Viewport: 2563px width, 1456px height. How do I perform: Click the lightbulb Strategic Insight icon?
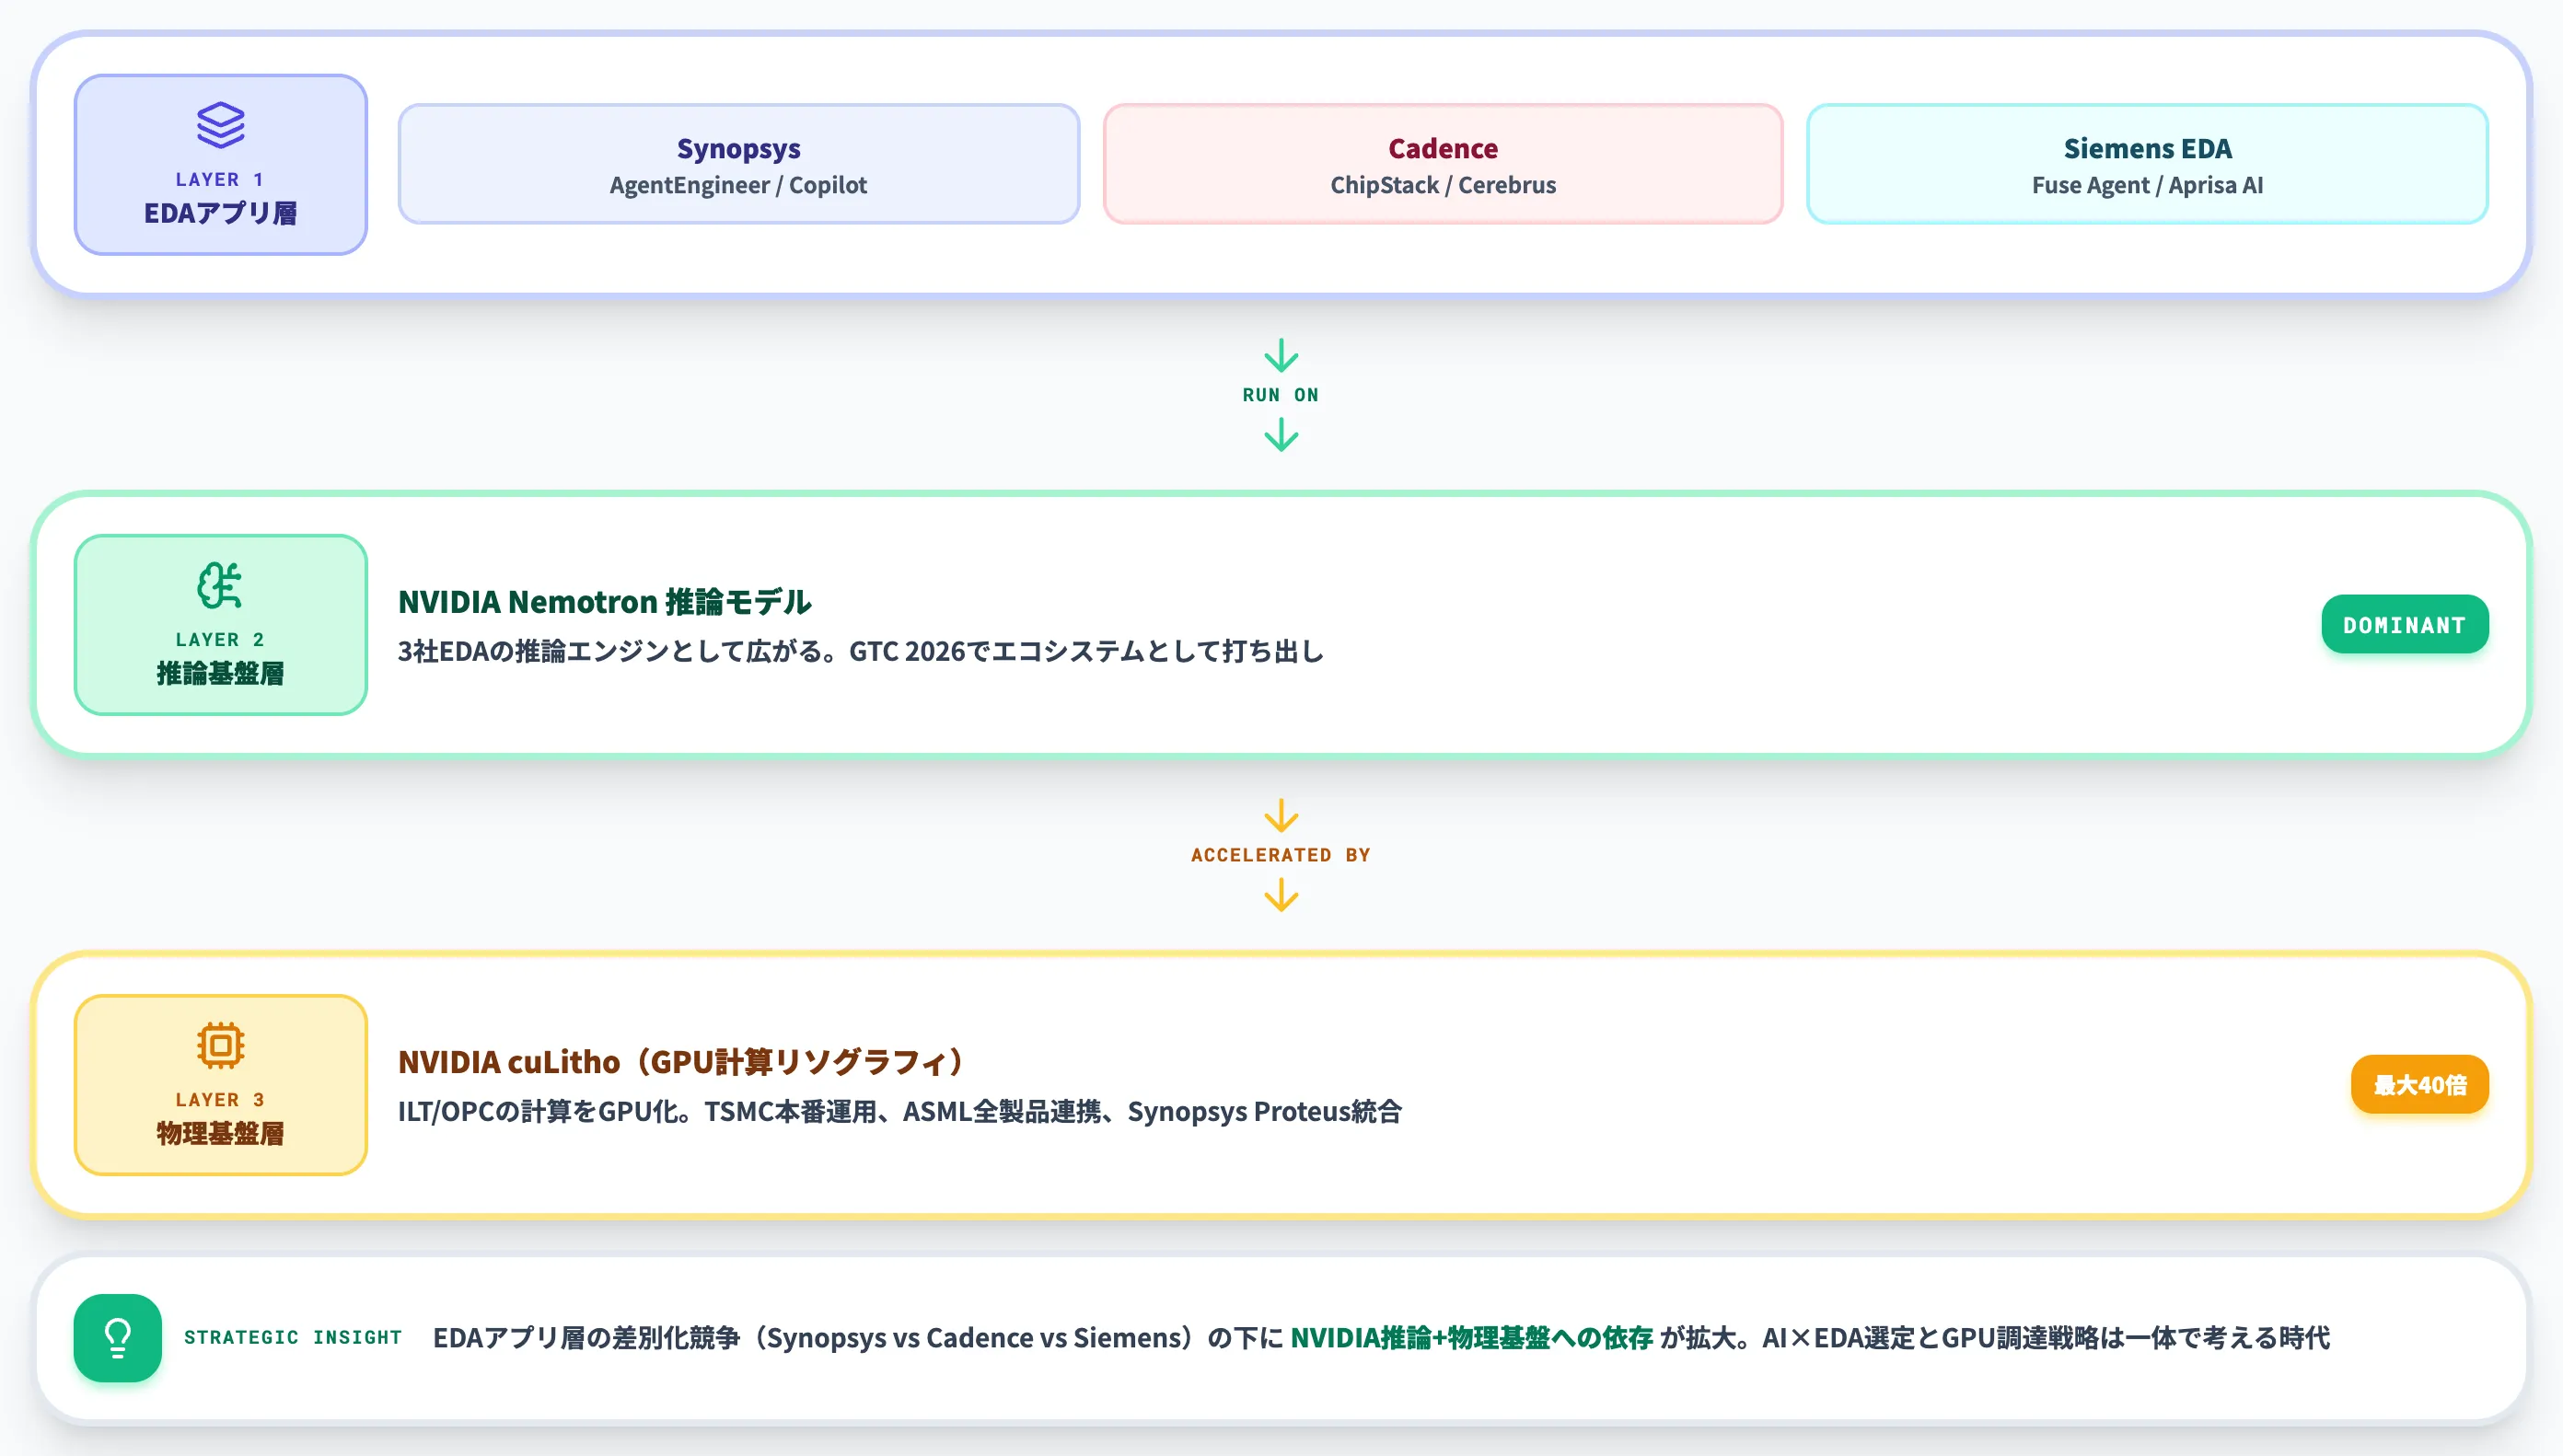point(118,1338)
